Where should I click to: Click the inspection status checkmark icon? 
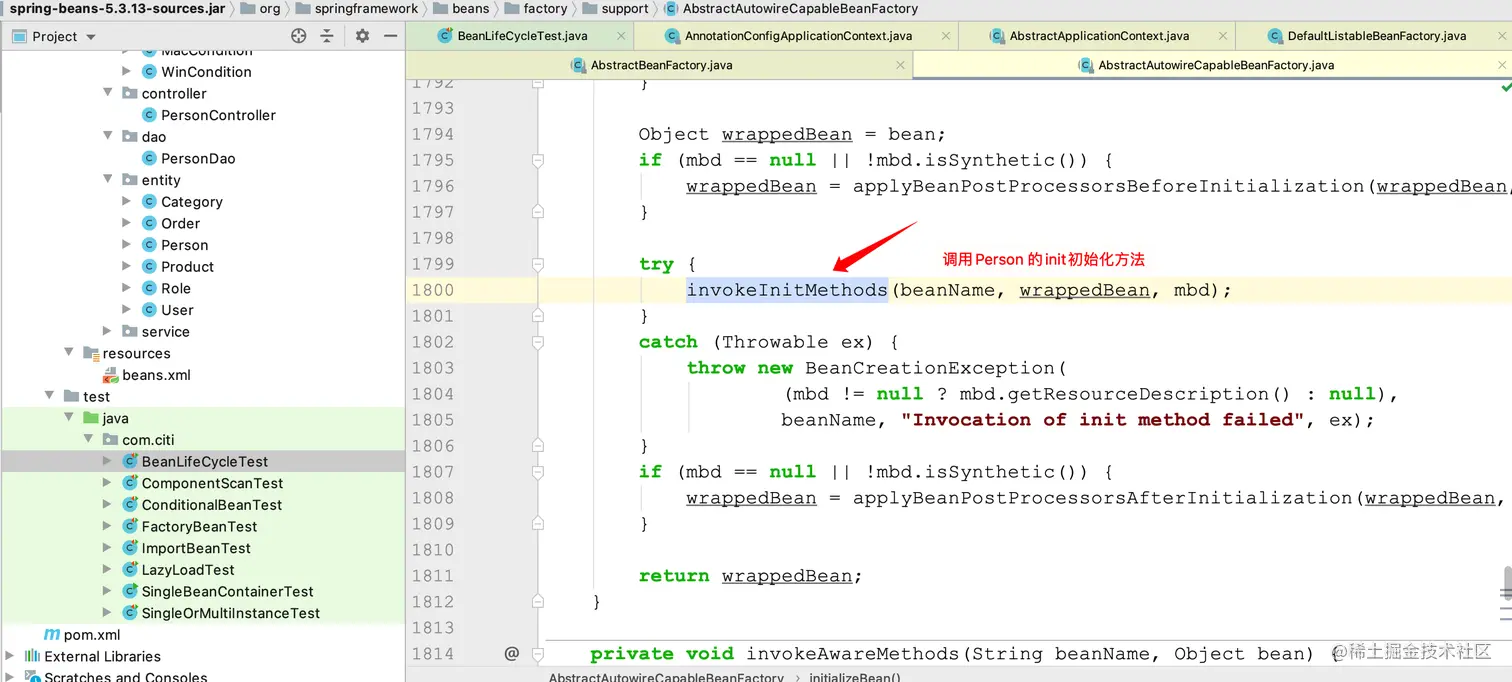(x=1505, y=87)
